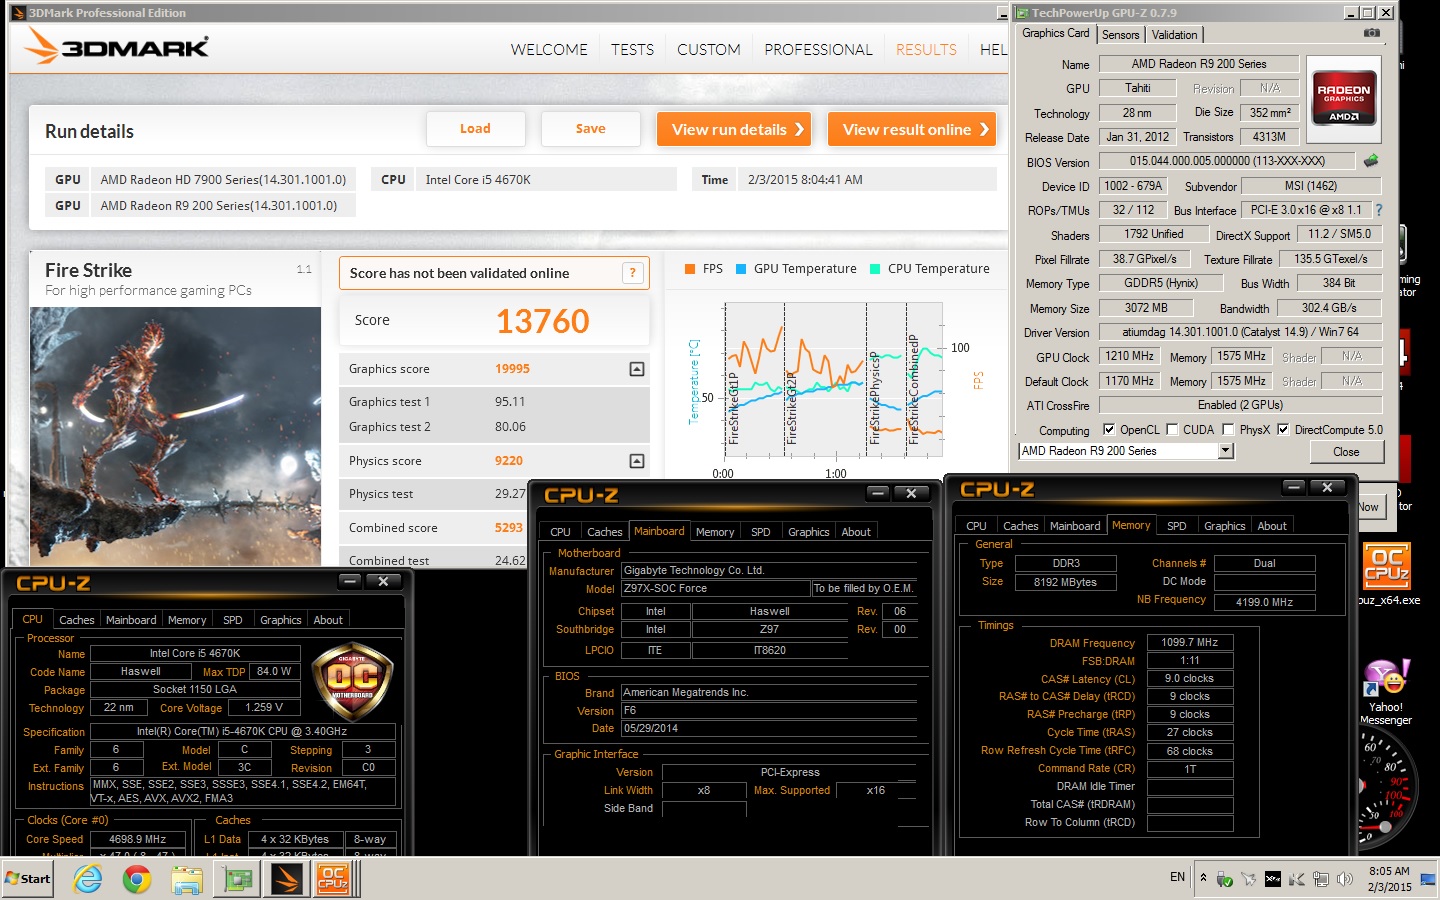Open Caches tab in the Mainboard CPU-Z window
Viewport: 1440px width, 900px height.
605,532
